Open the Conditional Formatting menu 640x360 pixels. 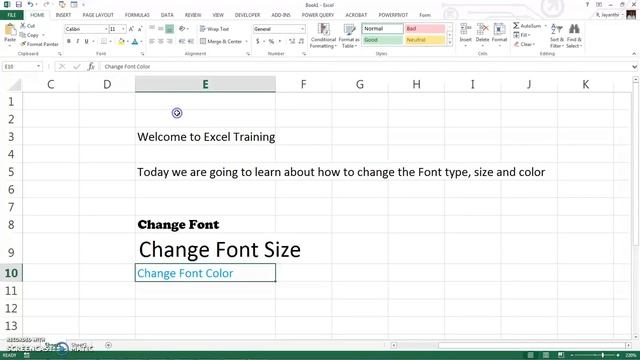click(323, 36)
